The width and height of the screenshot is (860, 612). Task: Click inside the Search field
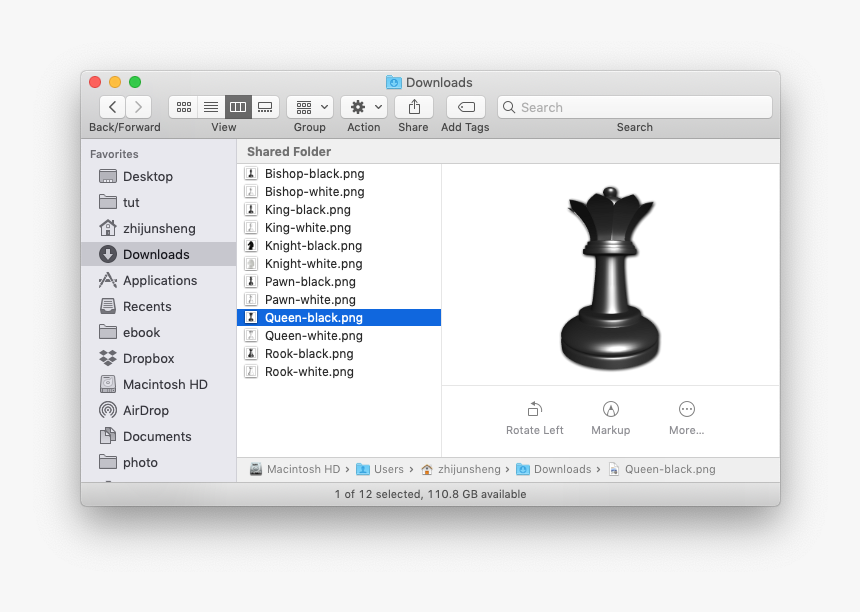(x=635, y=107)
